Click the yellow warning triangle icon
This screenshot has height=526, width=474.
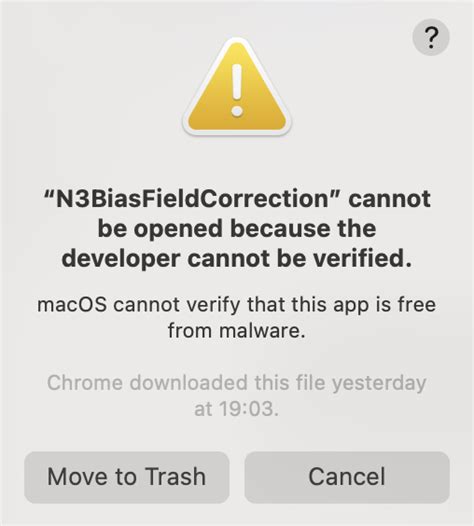[x=237, y=87]
